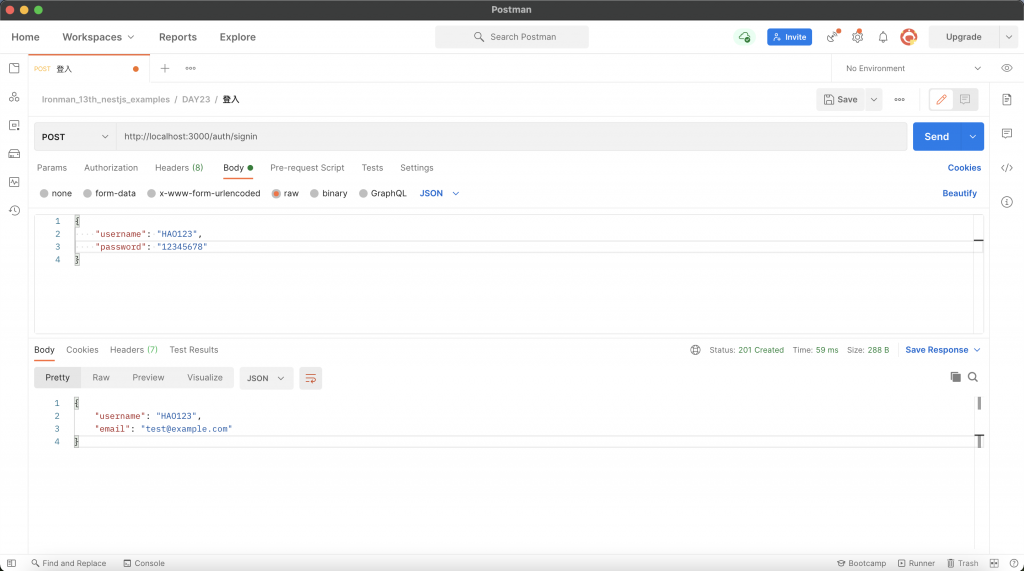Click the response body scrollbar
Screen dimensions: 1024x571
[x=979, y=403]
